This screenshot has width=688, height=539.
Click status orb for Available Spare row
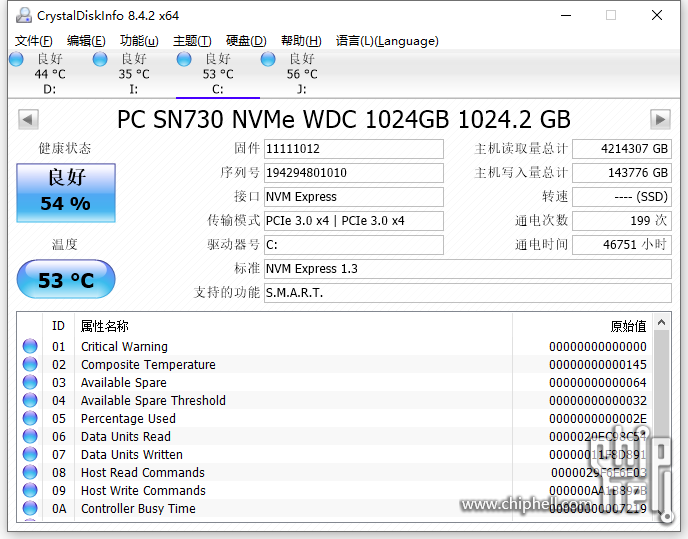30,382
